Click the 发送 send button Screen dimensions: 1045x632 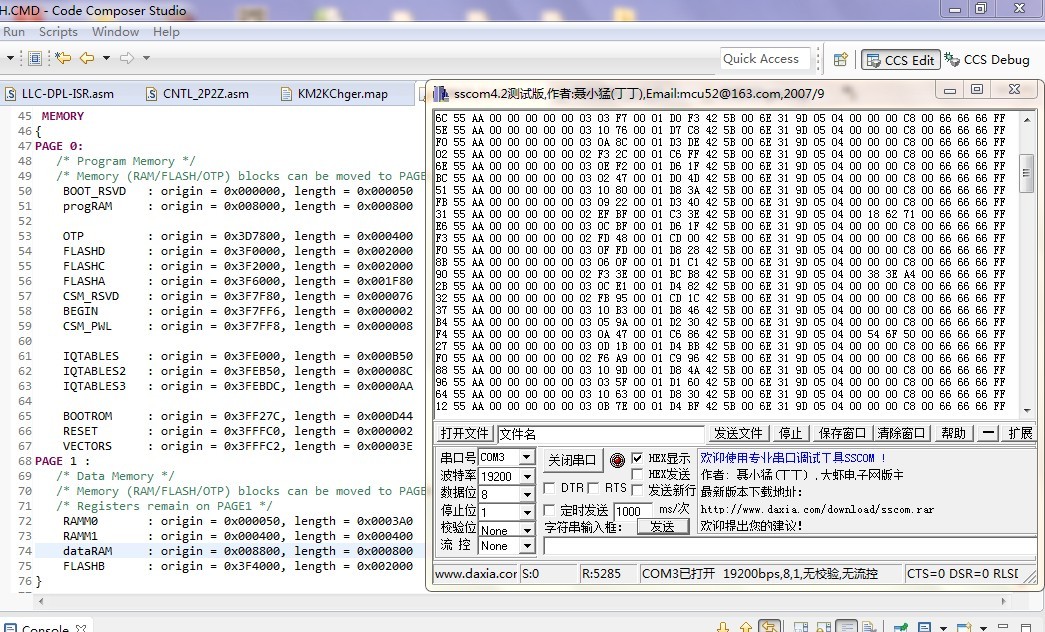coord(662,527)
